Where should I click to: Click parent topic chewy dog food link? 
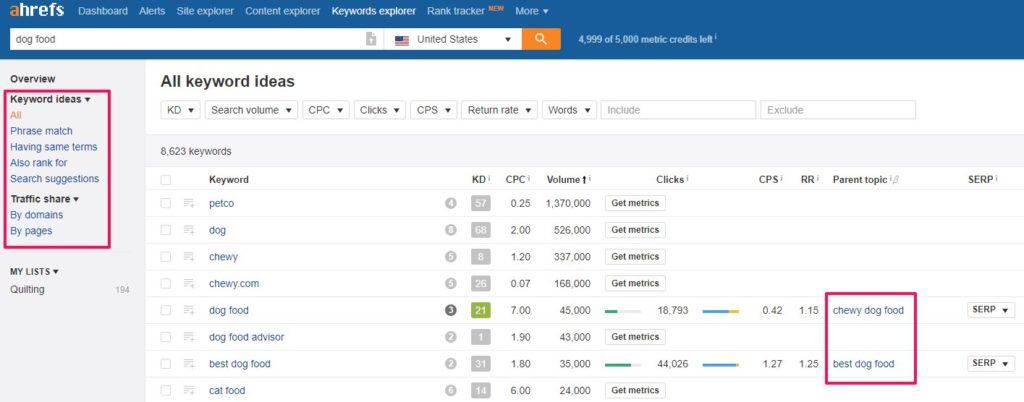868,311
